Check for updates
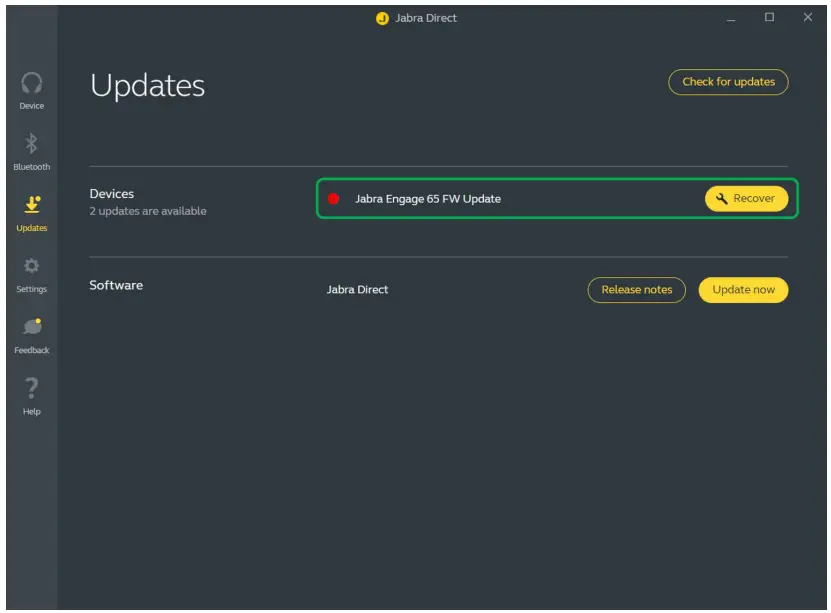This screenshot has width=831, height=613. [727, 82]
